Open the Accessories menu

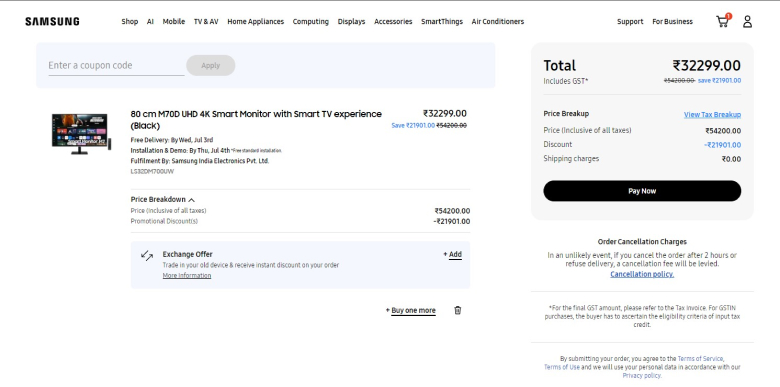coord(393,21)
